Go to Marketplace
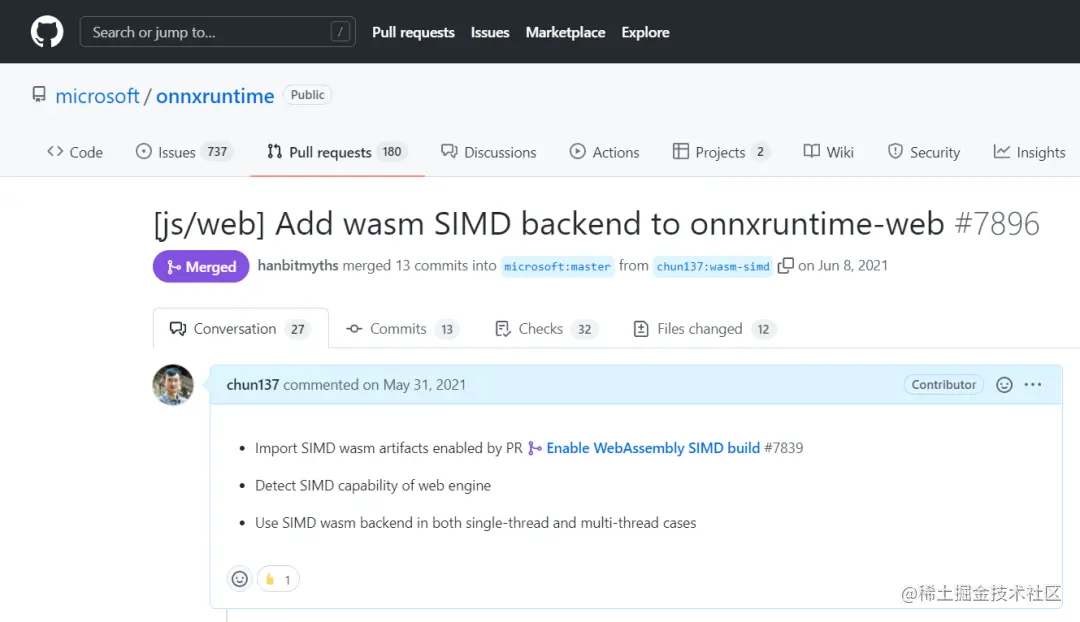 point(565,32)
